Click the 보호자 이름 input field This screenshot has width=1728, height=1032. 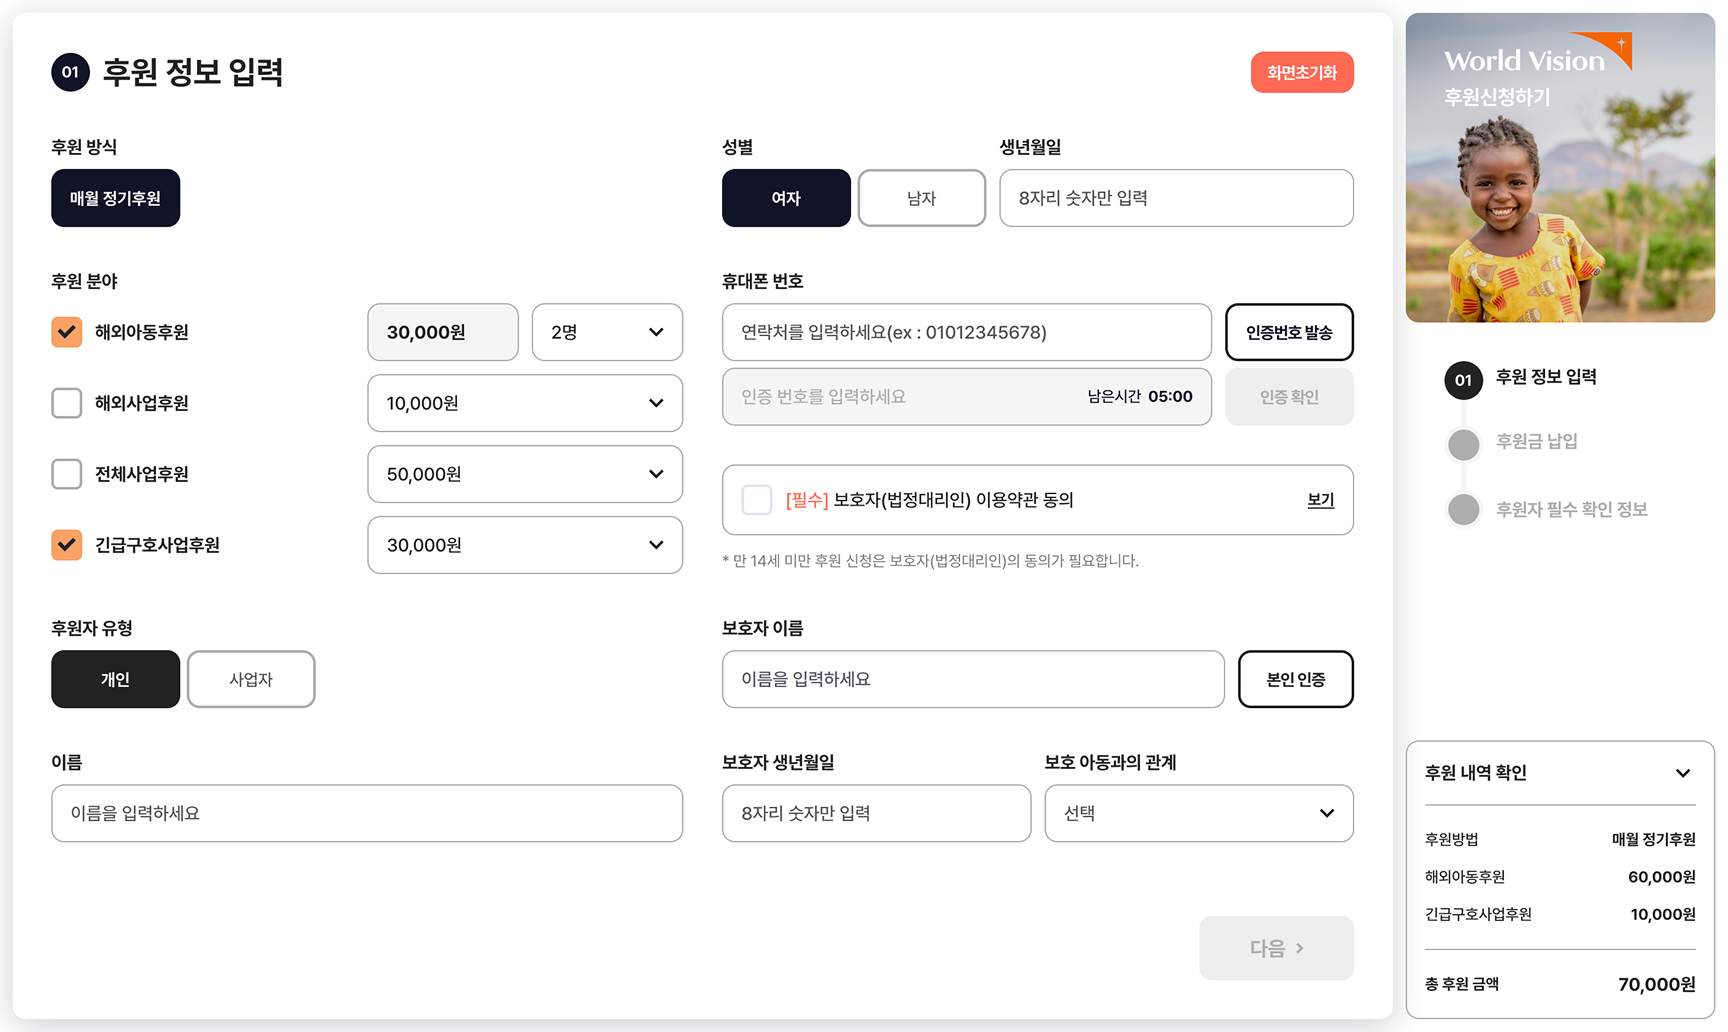[973, 679]
